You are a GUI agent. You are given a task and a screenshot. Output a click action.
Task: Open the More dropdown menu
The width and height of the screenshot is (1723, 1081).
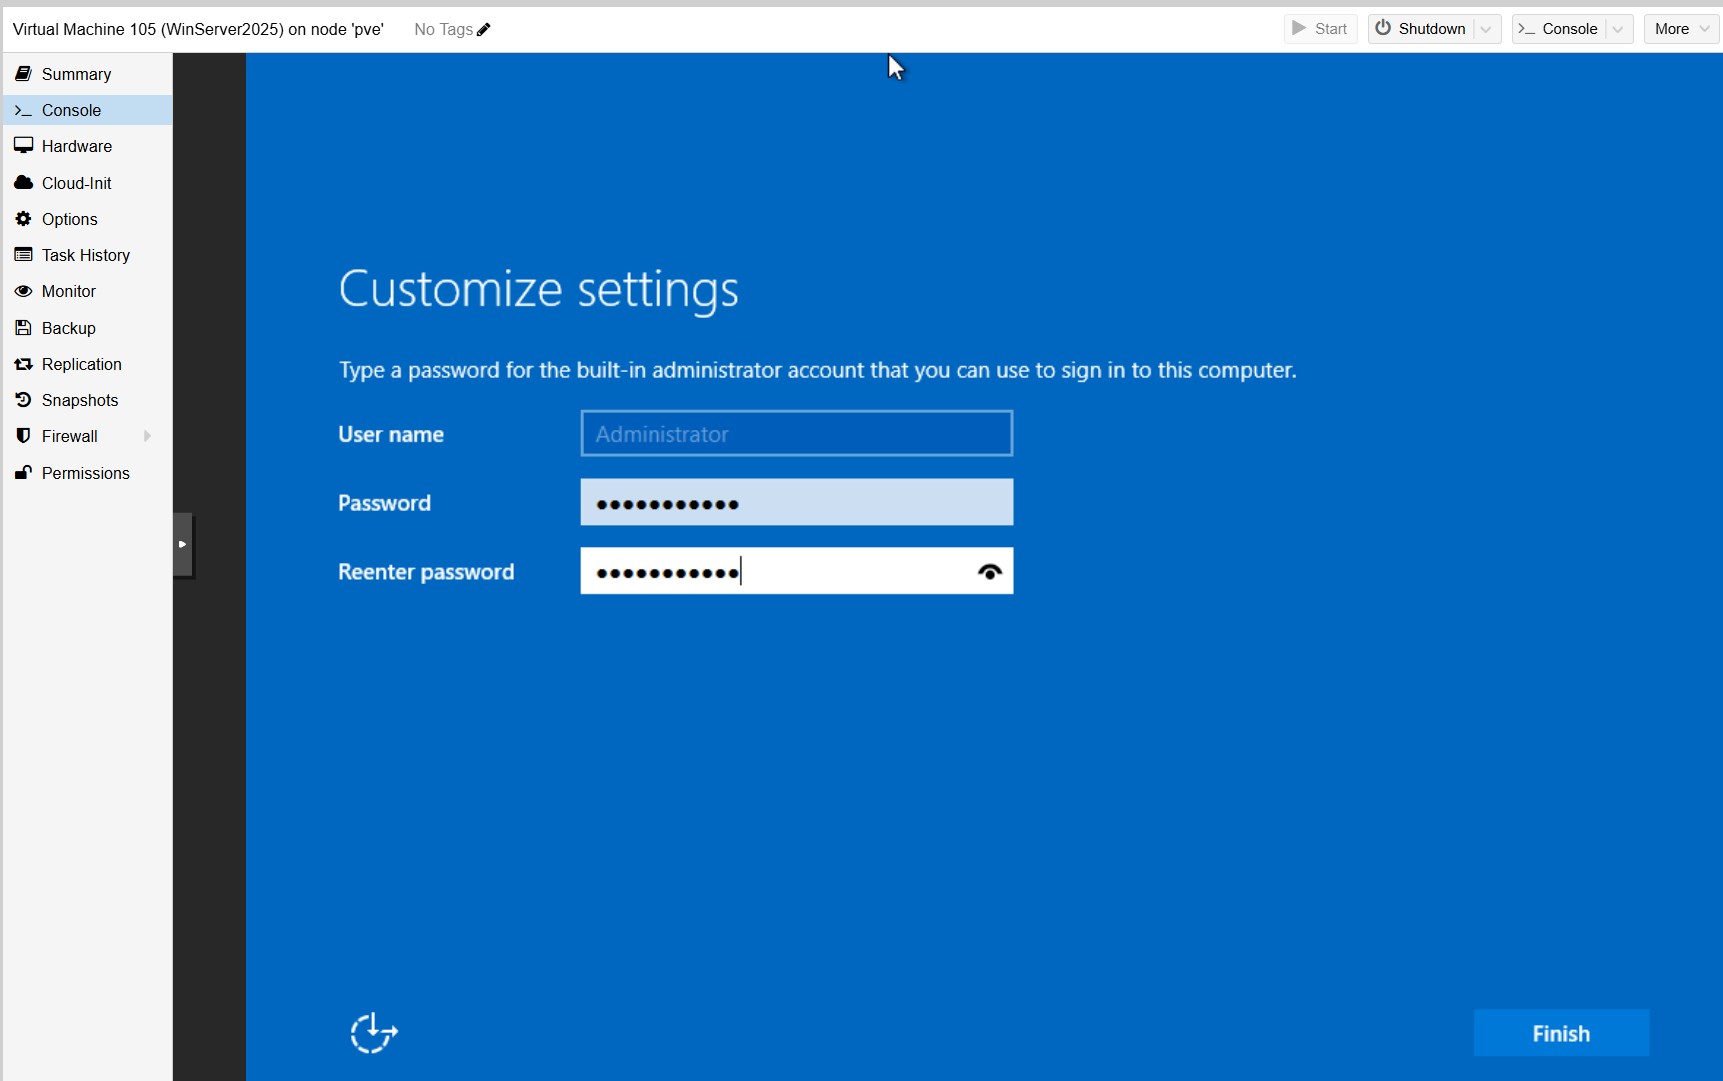pyautogui.click(x=1682, y=29)
